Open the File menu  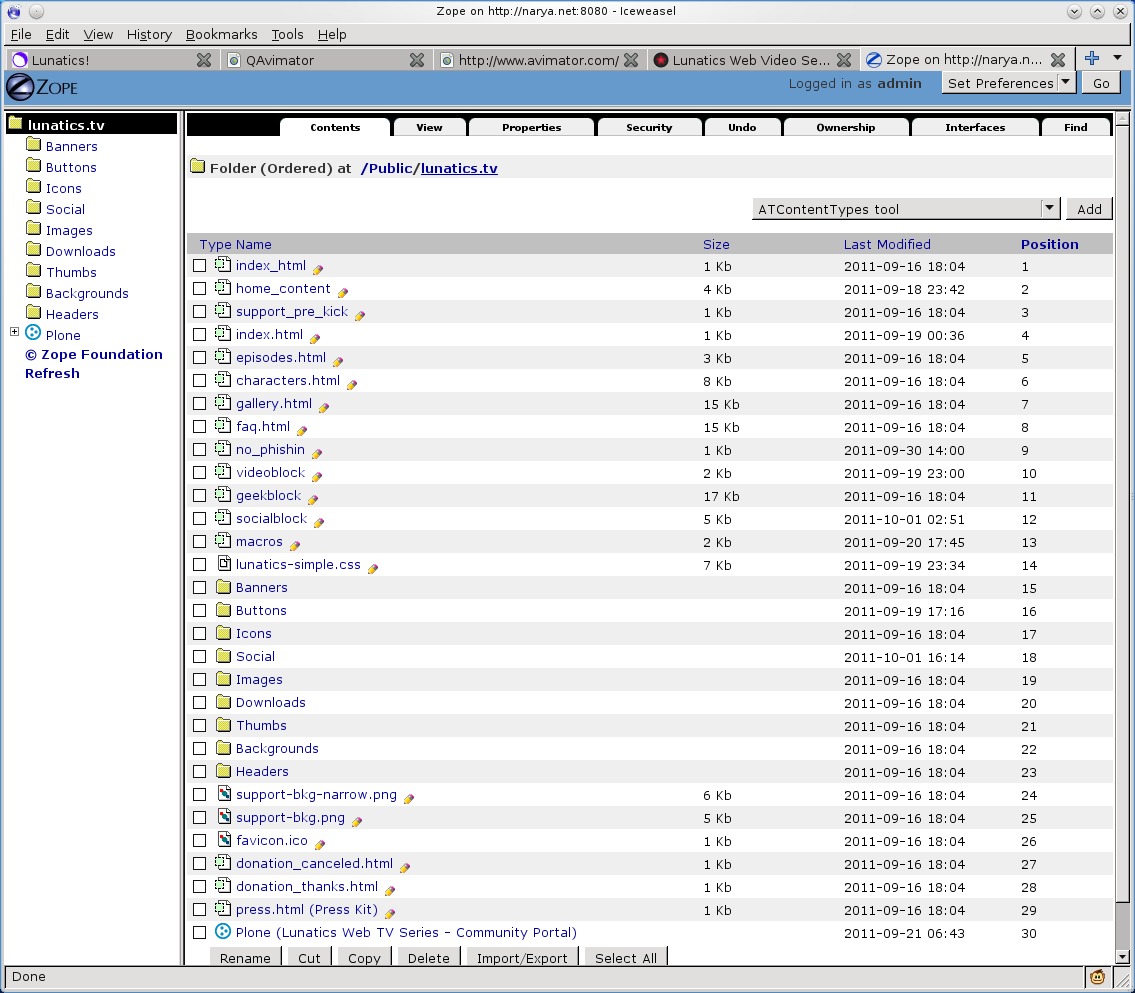click(21, 34)
